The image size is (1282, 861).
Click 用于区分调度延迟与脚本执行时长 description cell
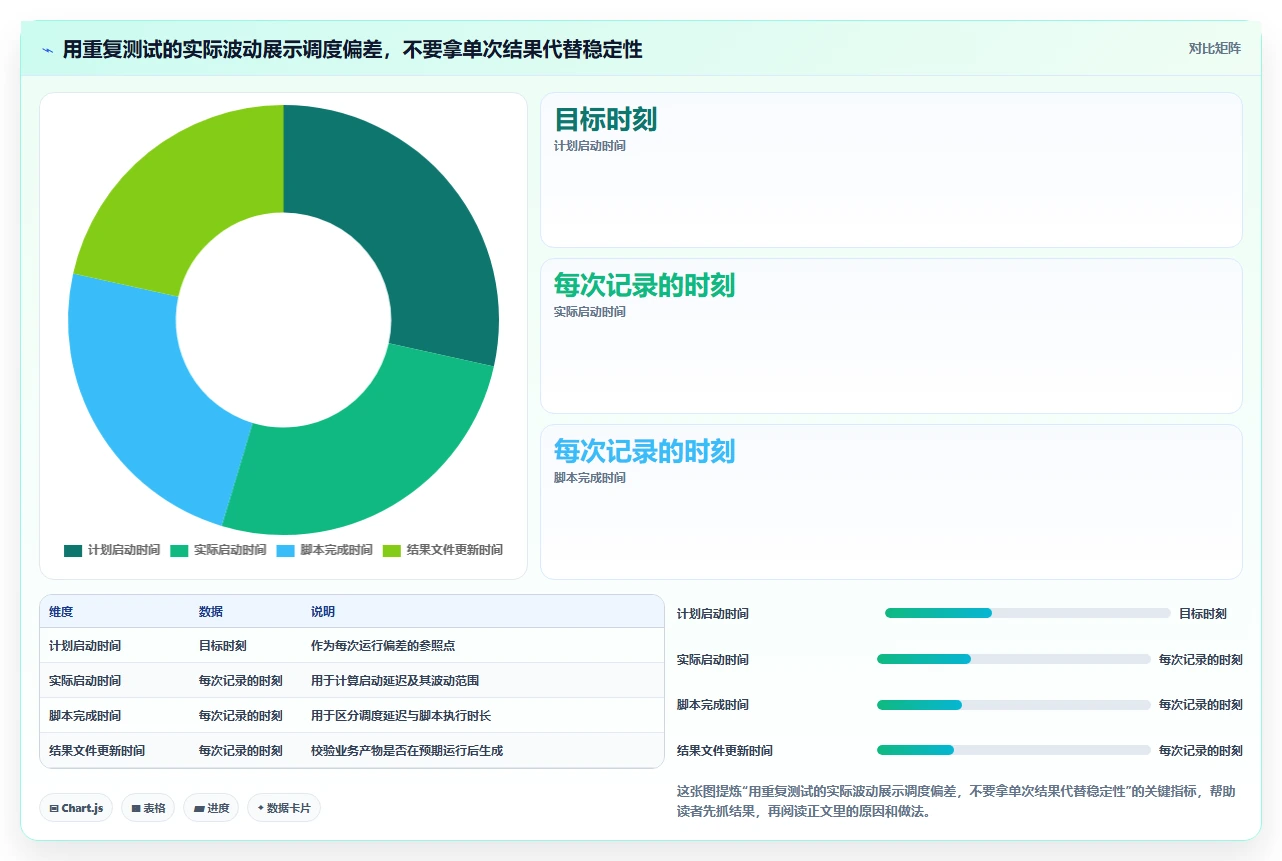(x=401, y=716)
